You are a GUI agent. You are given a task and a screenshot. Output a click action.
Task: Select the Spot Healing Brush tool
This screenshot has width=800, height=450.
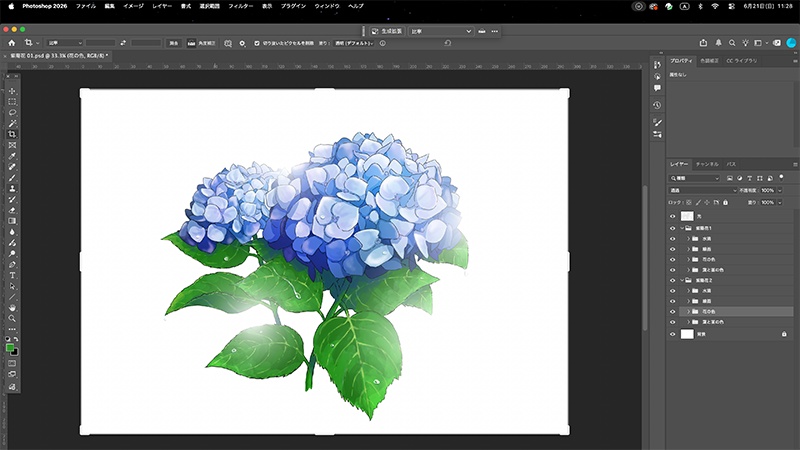coord(12,167)
